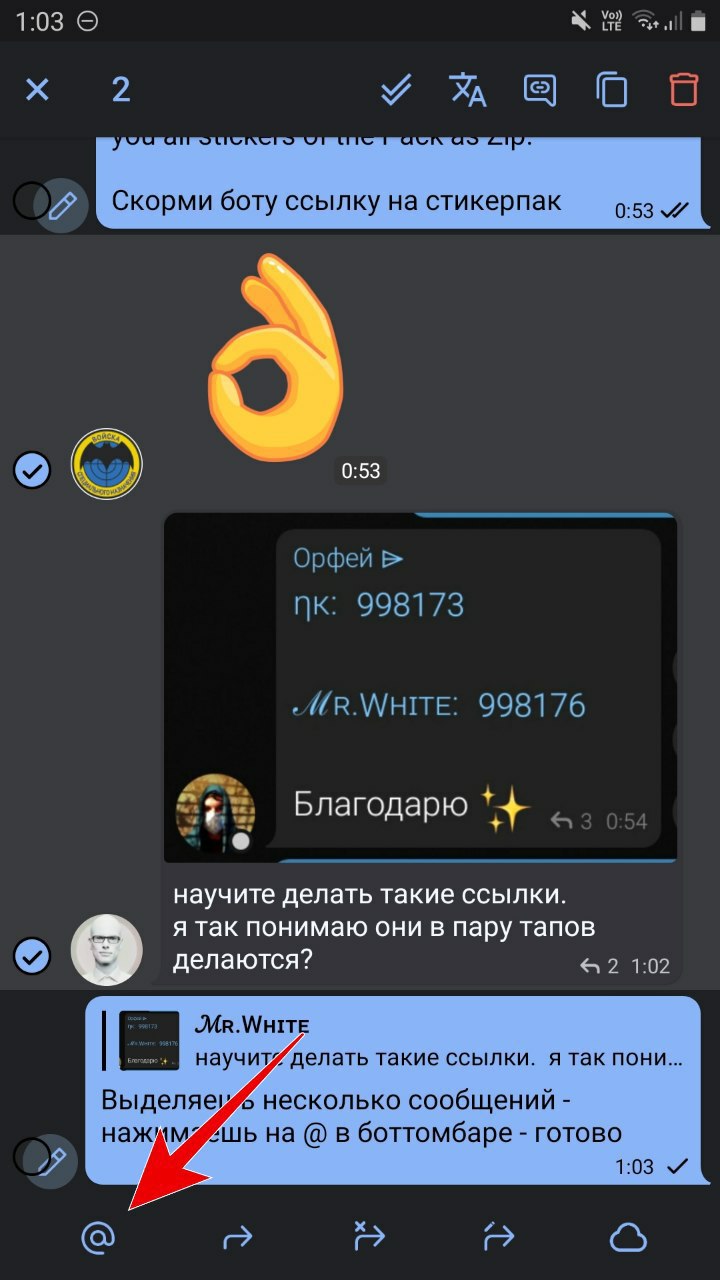This screenshot has width=720, height=1280.
Task: Open the embedded Орфей screenshot image
Action: tap(421, 688)
